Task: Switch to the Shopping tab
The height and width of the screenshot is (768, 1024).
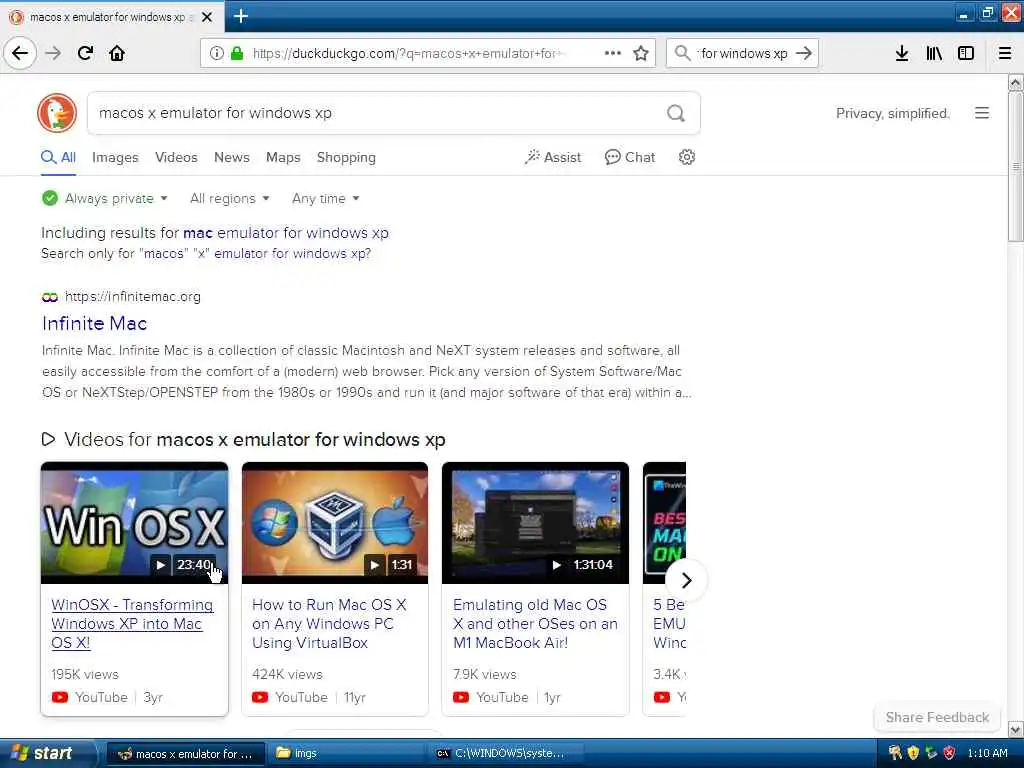Action: pyautogui.click(x=346, y=157)
